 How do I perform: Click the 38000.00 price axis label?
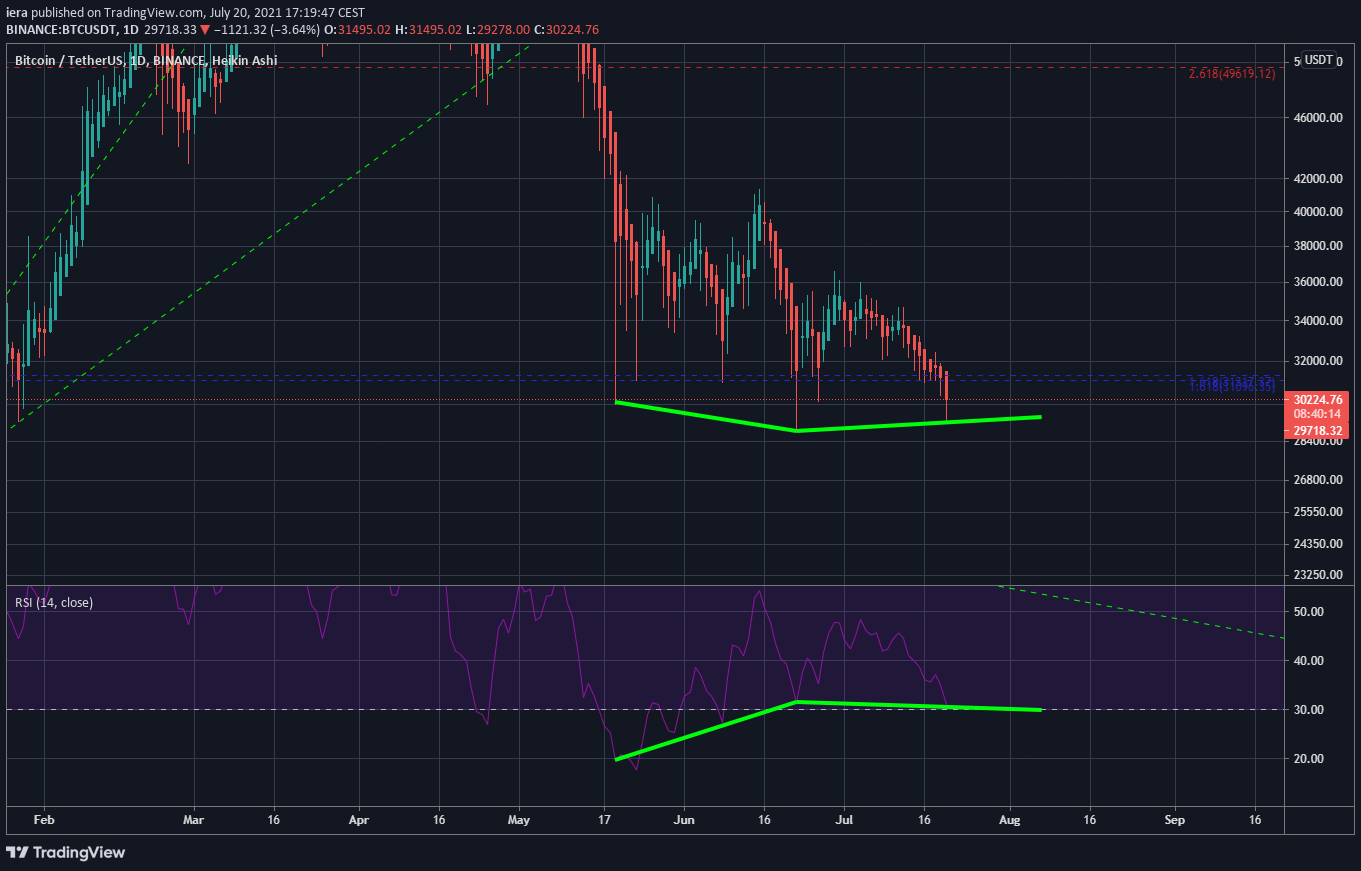(x=1316, y=246)
